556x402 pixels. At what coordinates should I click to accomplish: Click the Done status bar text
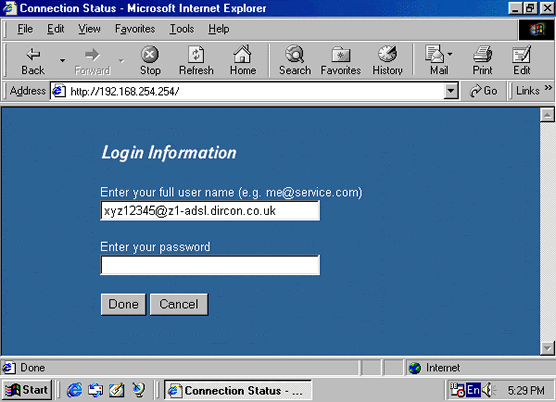pyautogui.click(x=33, y=368)
